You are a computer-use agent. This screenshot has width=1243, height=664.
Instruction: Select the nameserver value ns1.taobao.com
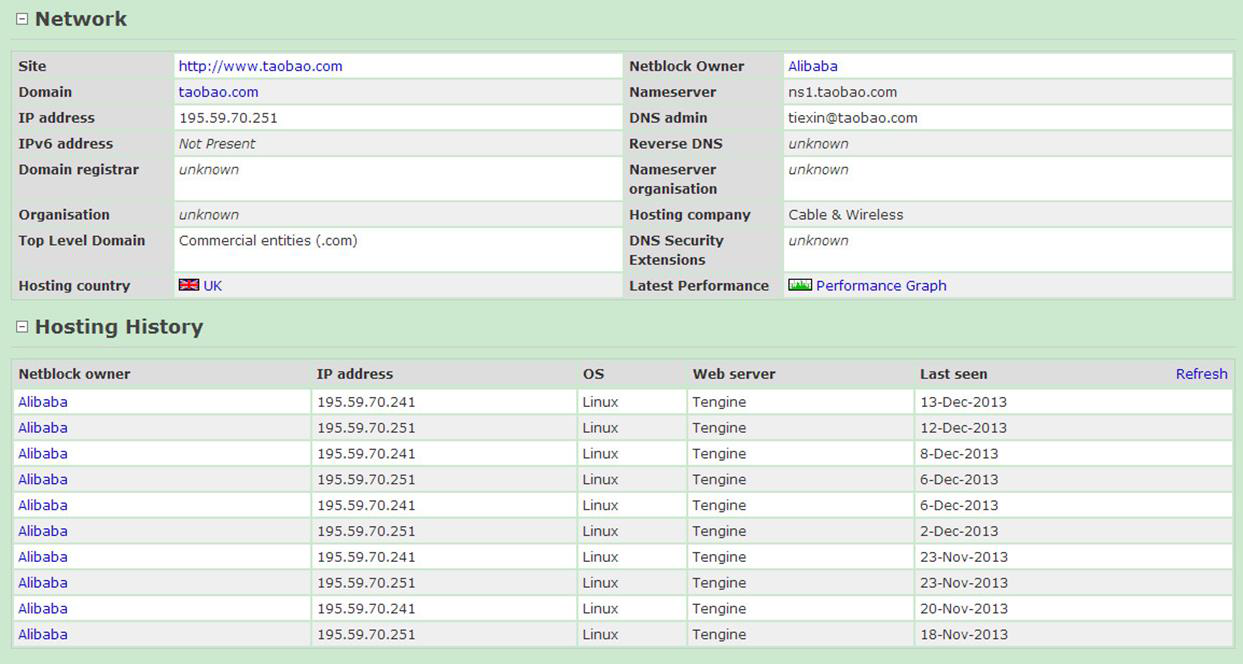(x=843, y=92)
